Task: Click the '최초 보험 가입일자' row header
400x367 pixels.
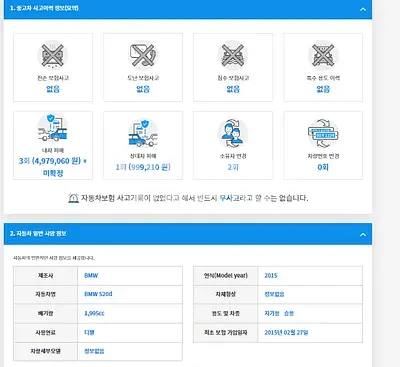Action: click(226, 332)
